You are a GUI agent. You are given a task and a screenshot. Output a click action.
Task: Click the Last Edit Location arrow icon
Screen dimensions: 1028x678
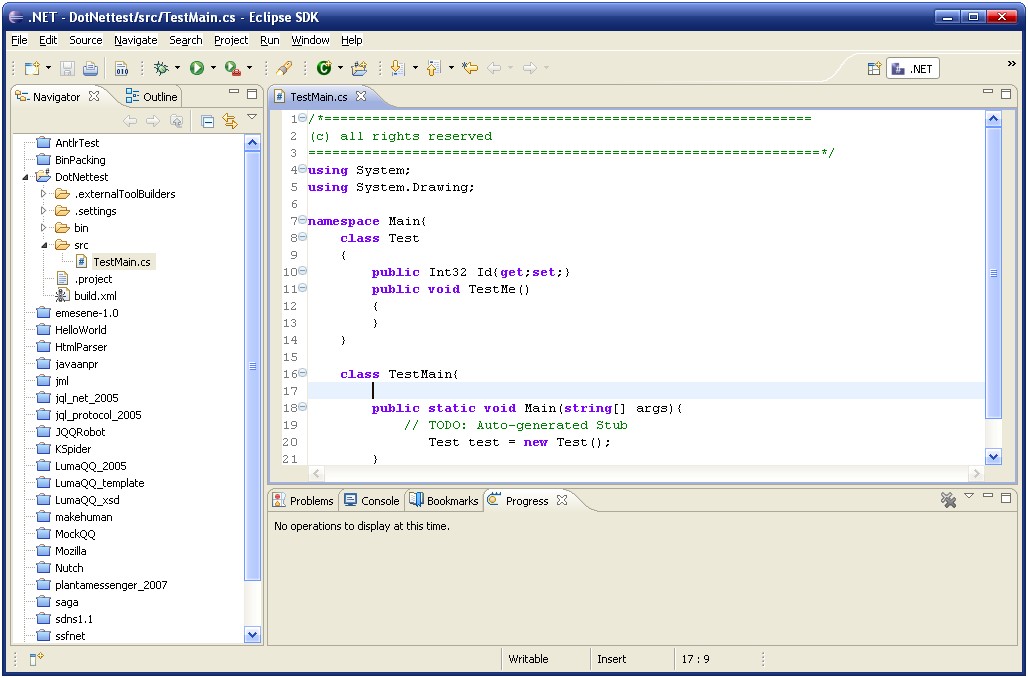(x=469, y=68)
